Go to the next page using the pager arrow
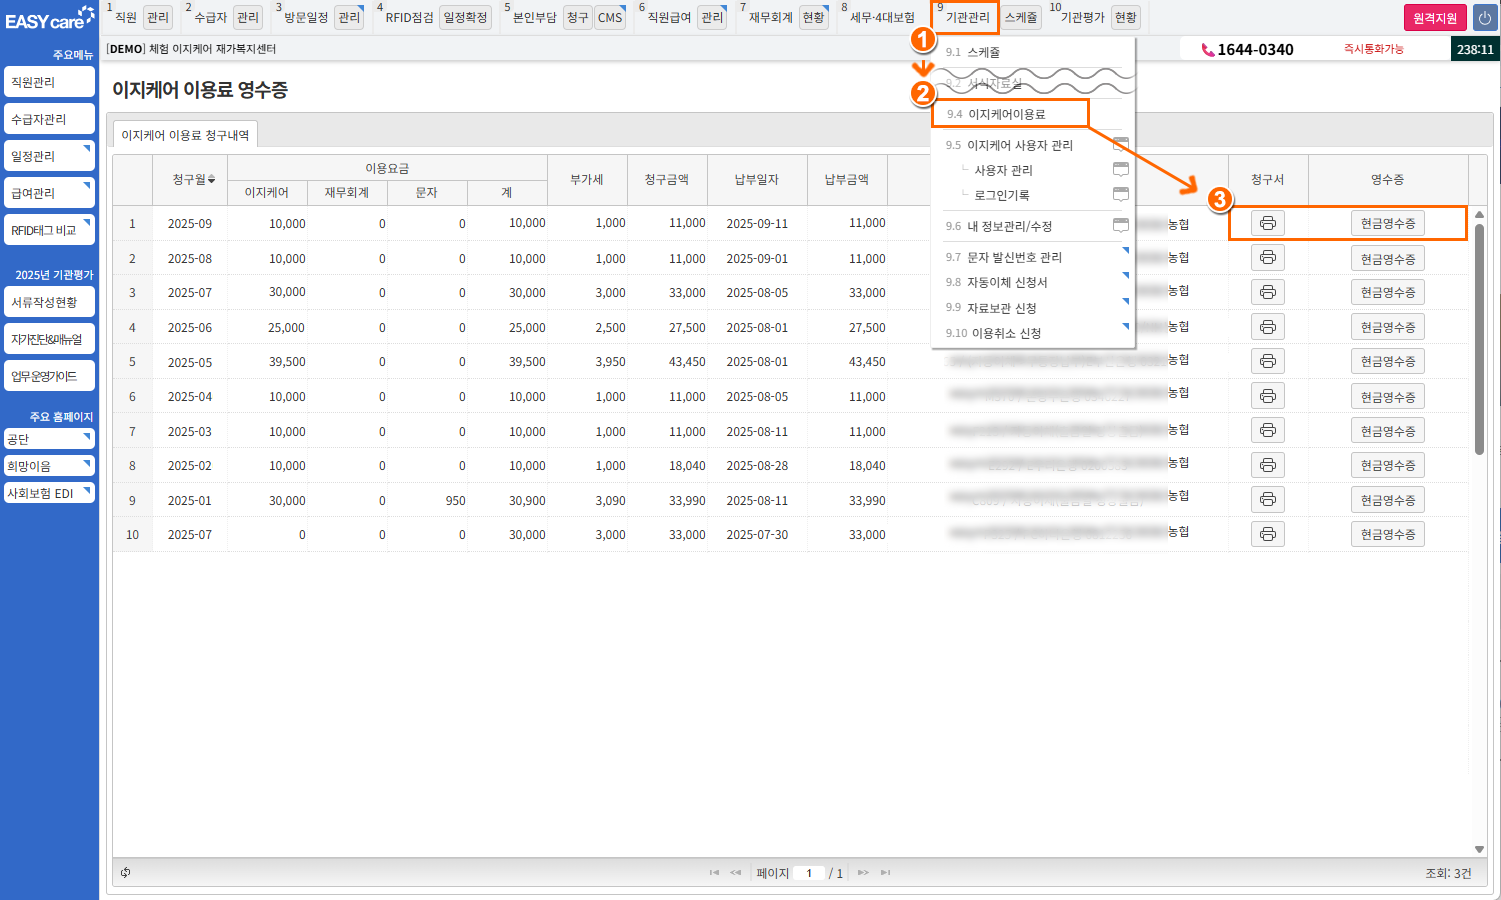Image resolution: width=1501 pixels, height=900 pixels. tap(863, 872)
